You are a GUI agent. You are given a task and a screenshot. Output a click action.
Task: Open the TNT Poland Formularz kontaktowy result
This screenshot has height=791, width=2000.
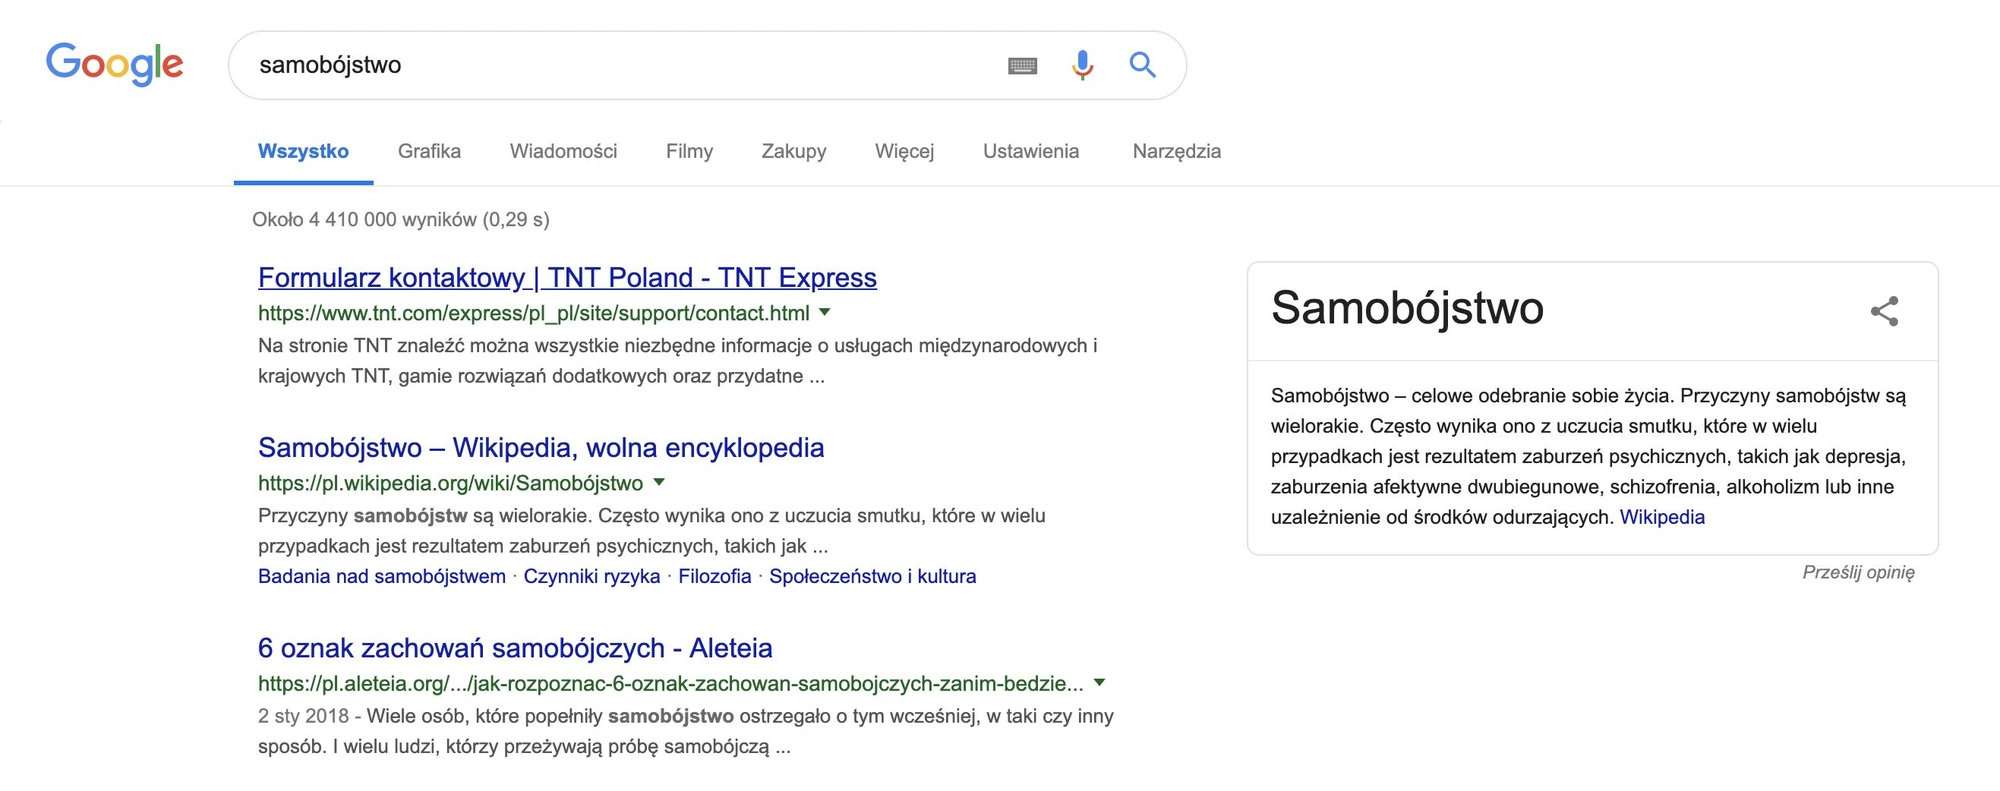pyautogui.click(x=567, y=277)
